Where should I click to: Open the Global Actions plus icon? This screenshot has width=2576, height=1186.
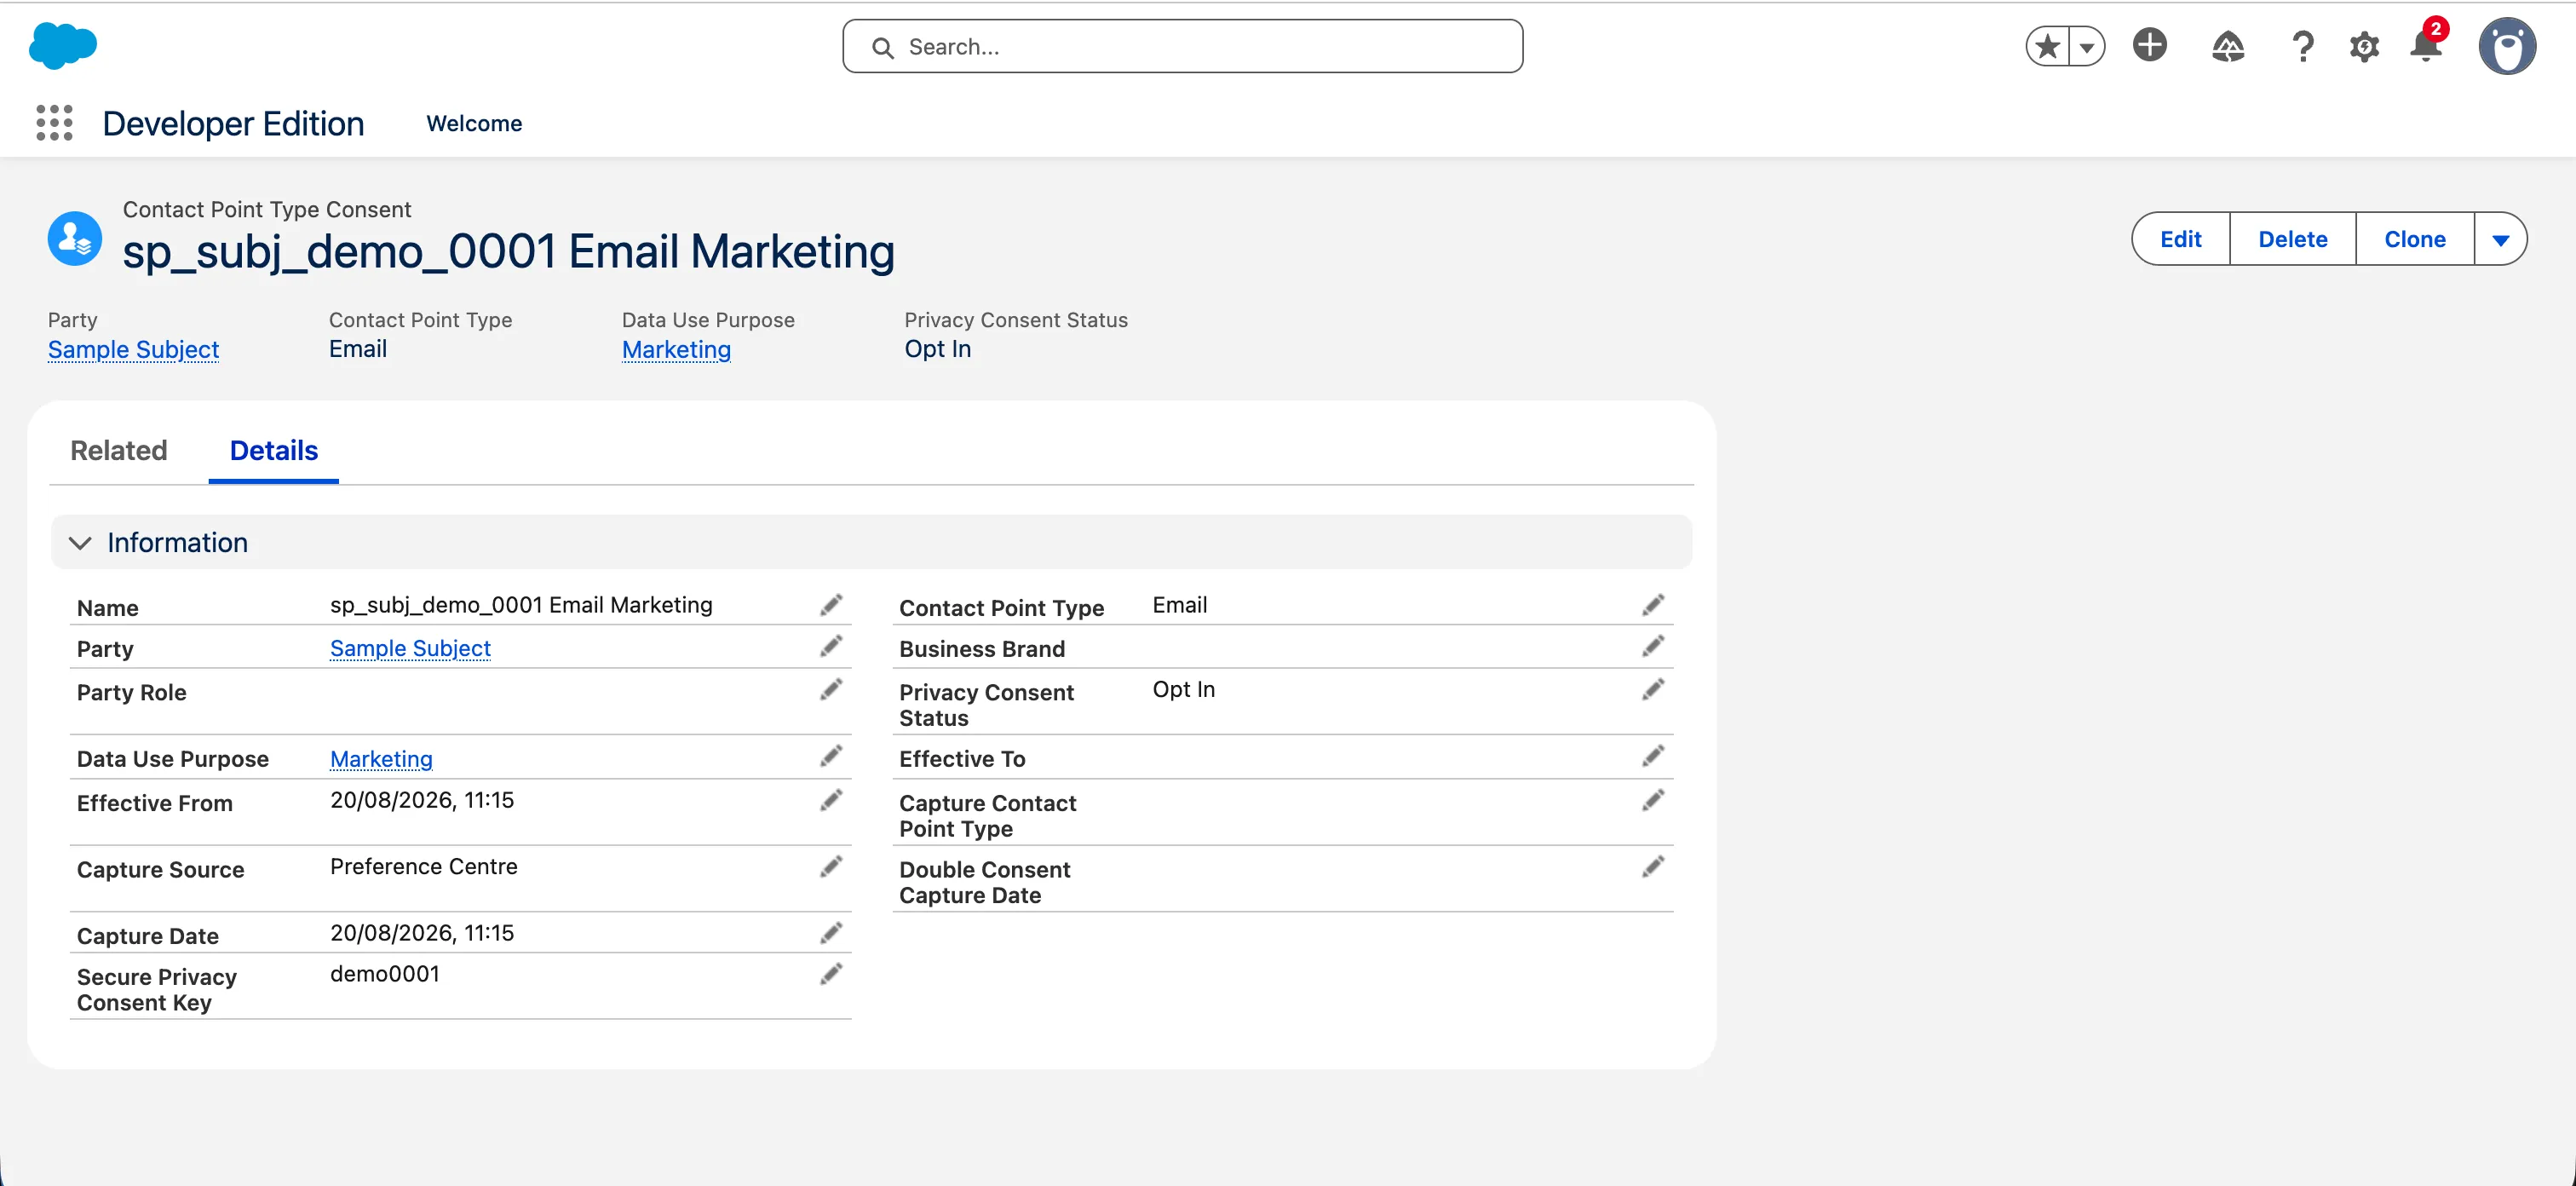[x=2149, y=45]
